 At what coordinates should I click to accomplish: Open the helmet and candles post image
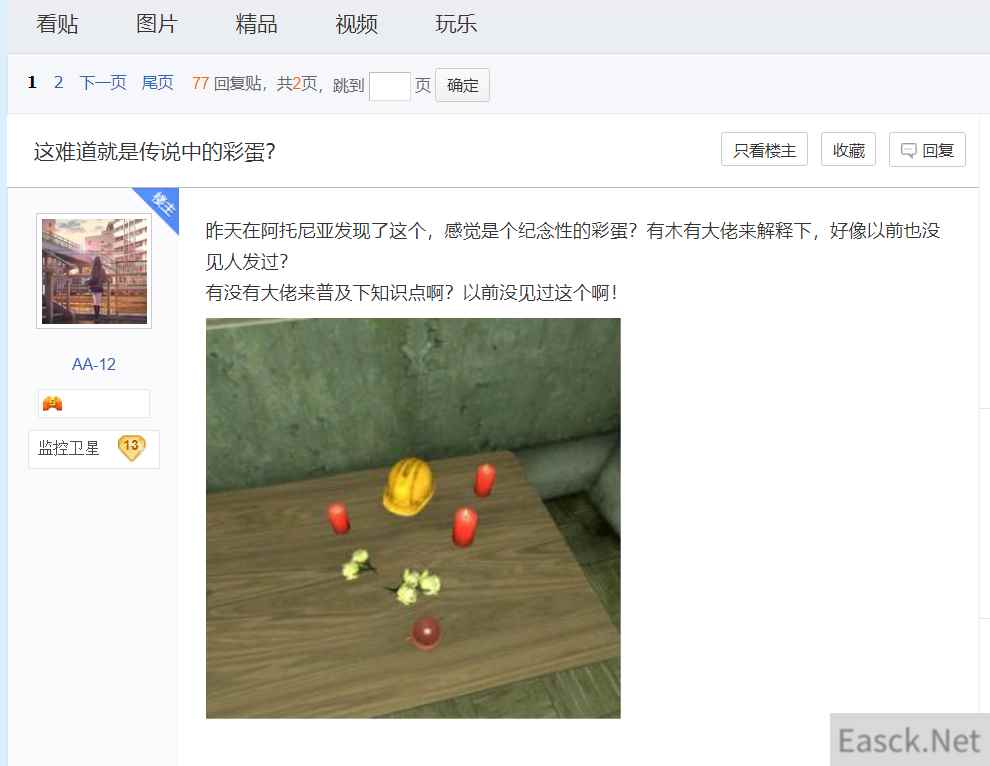(x=413, y=518)
